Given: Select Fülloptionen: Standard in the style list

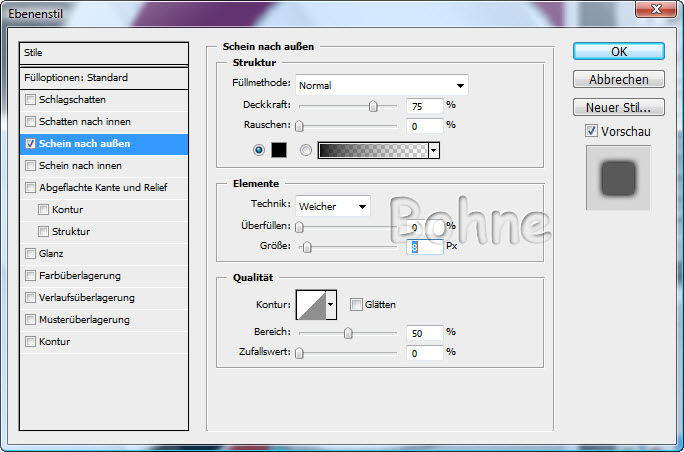Looking at the screenshot, I should point(104,77).
